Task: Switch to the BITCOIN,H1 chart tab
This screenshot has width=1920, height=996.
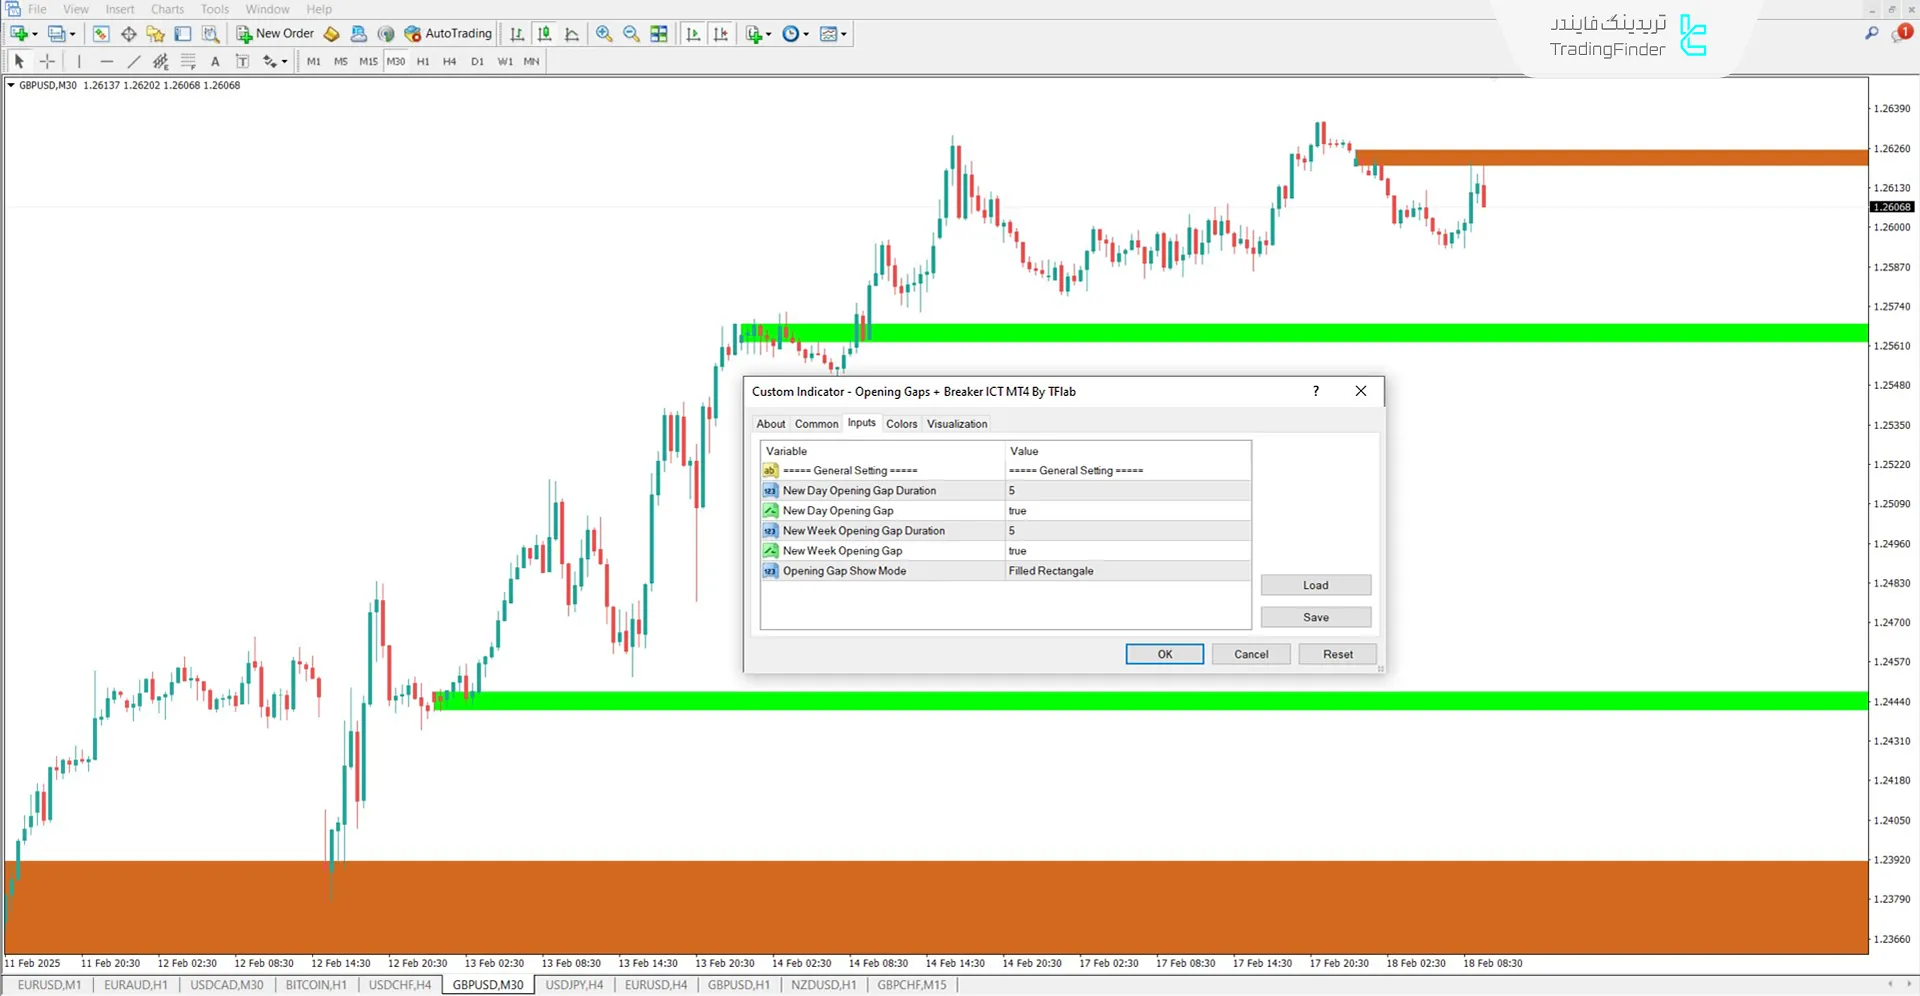Action: click(316, 985)
